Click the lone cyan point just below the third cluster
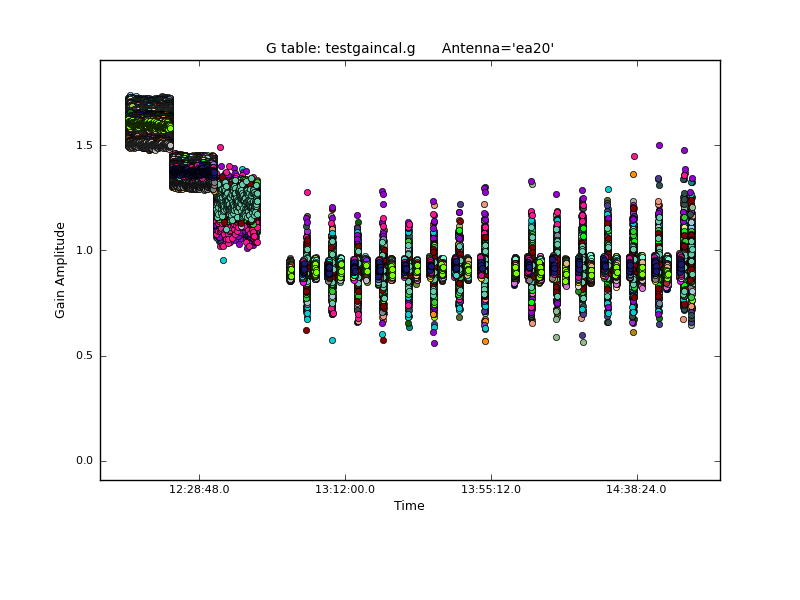The width and height of the screenshot is (800, 600). pyautogui.click(x=223, y=260)
